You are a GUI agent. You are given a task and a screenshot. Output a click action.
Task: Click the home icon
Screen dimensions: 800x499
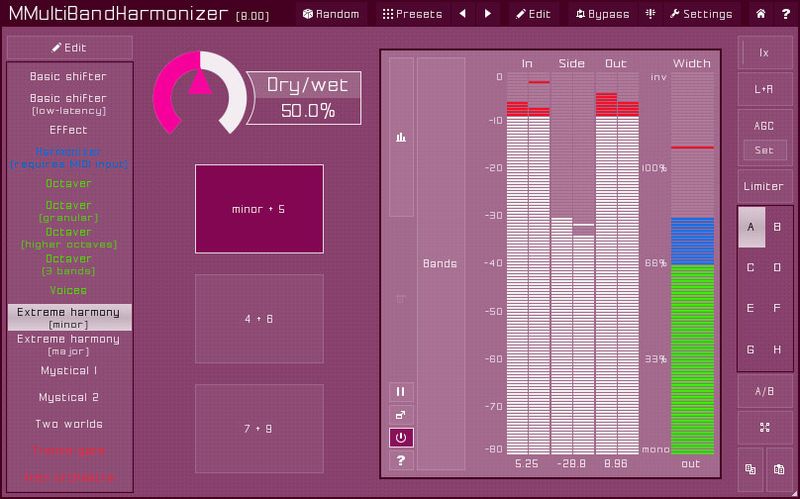click(761, 14)
